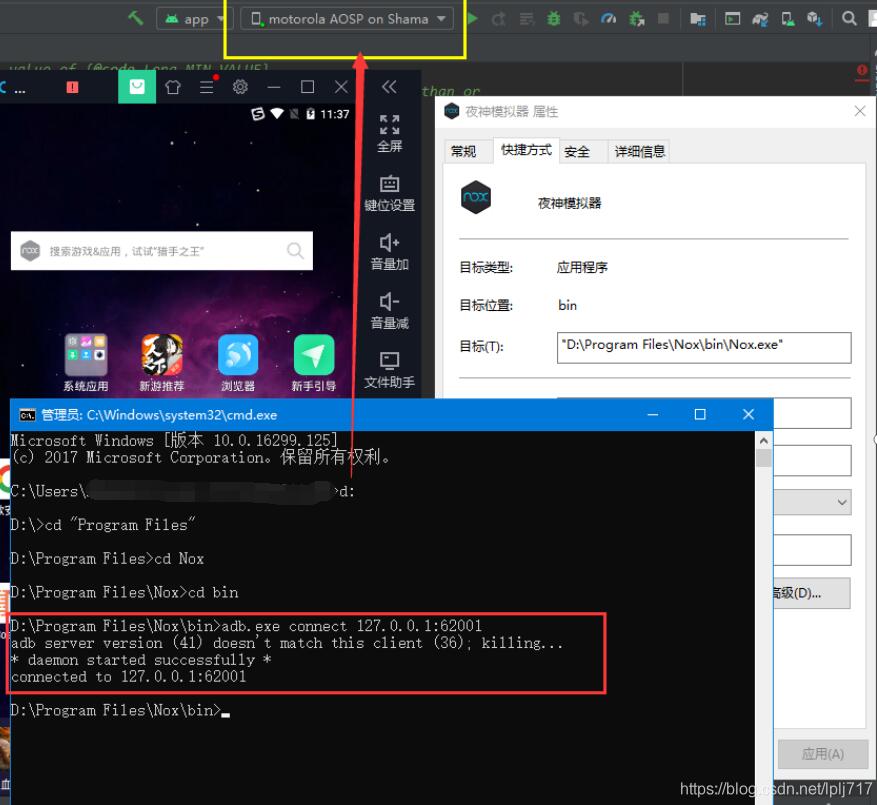Switch to the 常规 tab in properties dialog

[x=464, y=152]
